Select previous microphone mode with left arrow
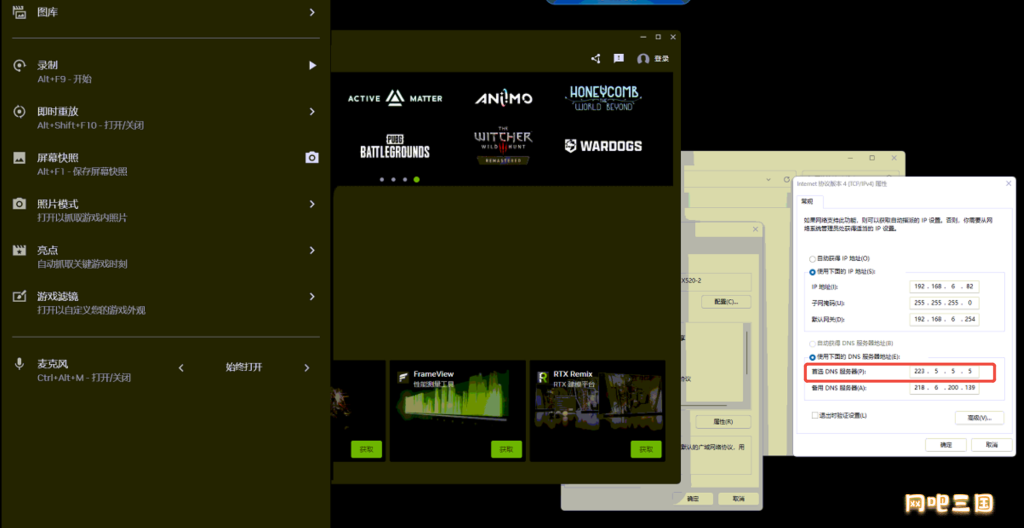Viewport: 1024px width, 528px height. pyautogui.click(x=182, y=368)
